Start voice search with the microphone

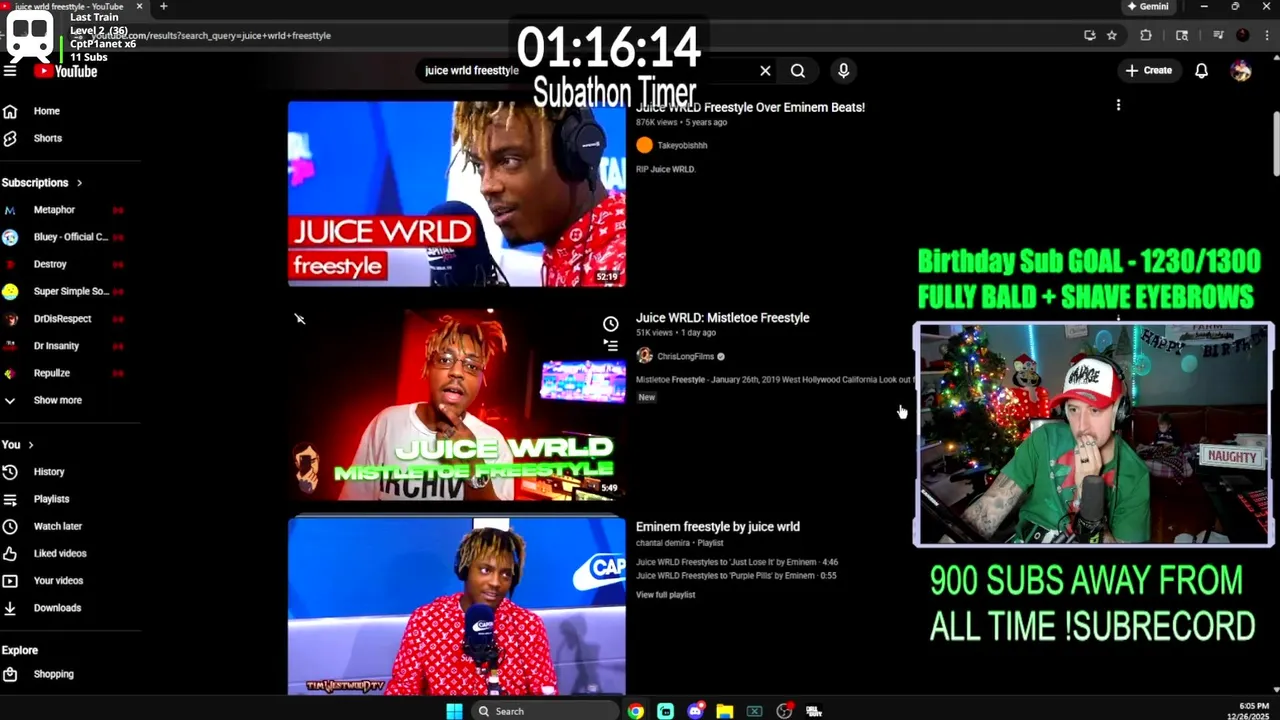843,71
